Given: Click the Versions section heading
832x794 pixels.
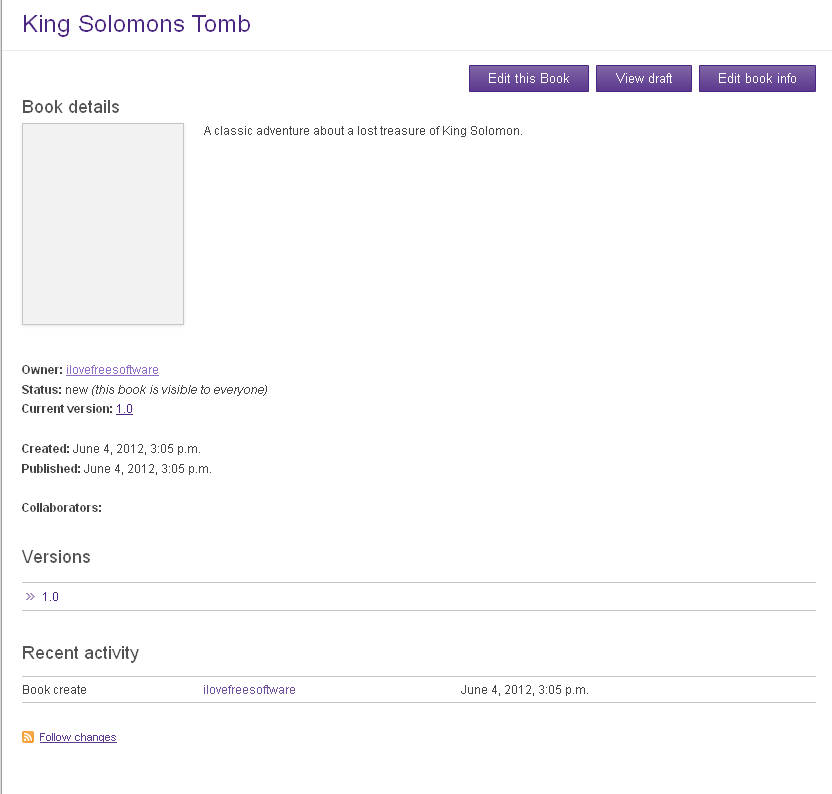Looking at the screenshot, I should click(56, 557).
